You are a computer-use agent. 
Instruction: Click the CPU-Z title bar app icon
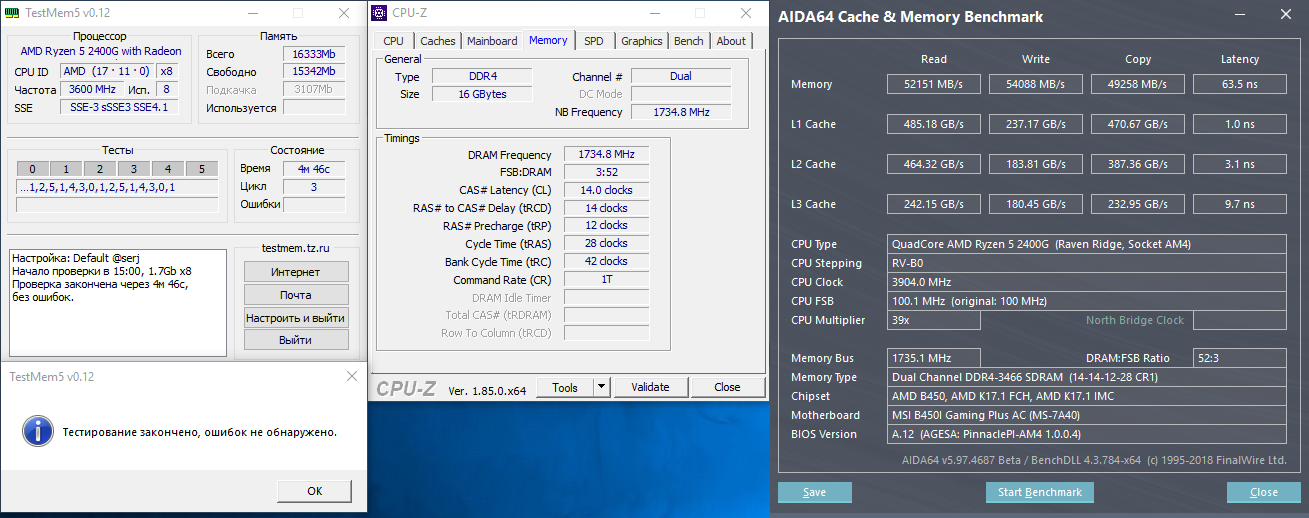click(x=380, y=14)
